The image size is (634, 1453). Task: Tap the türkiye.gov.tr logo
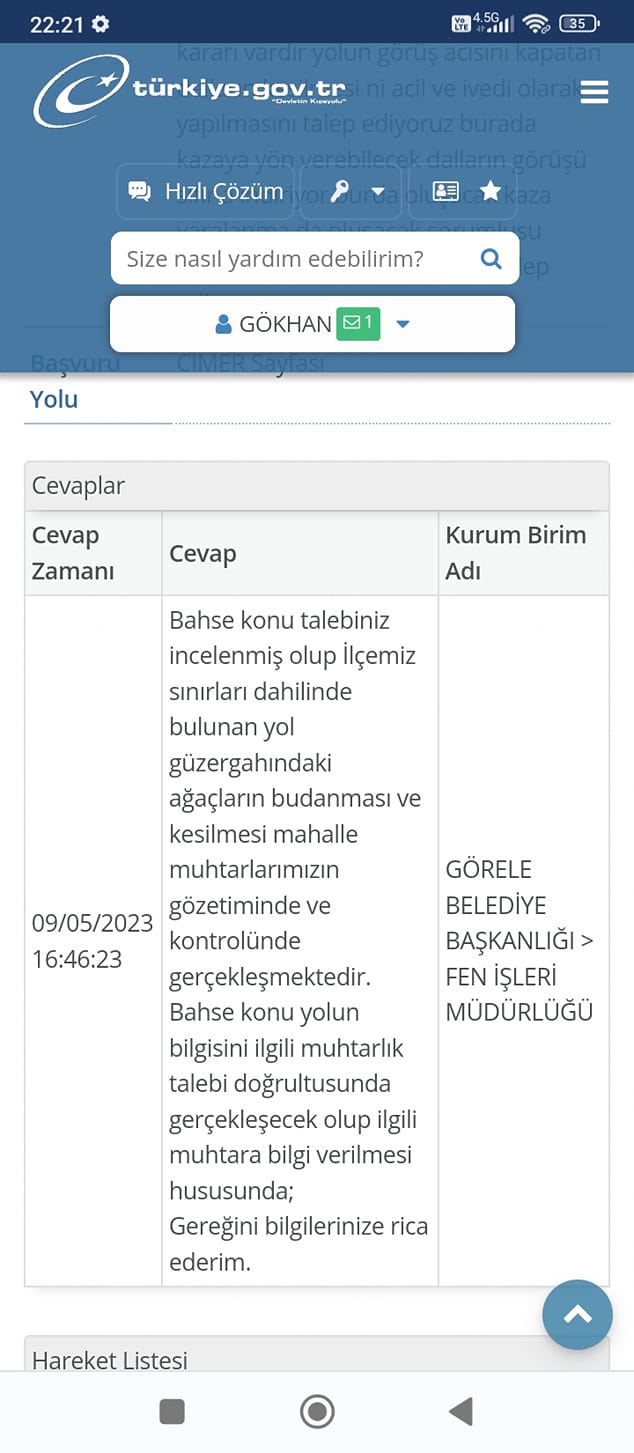pos(190,90)
